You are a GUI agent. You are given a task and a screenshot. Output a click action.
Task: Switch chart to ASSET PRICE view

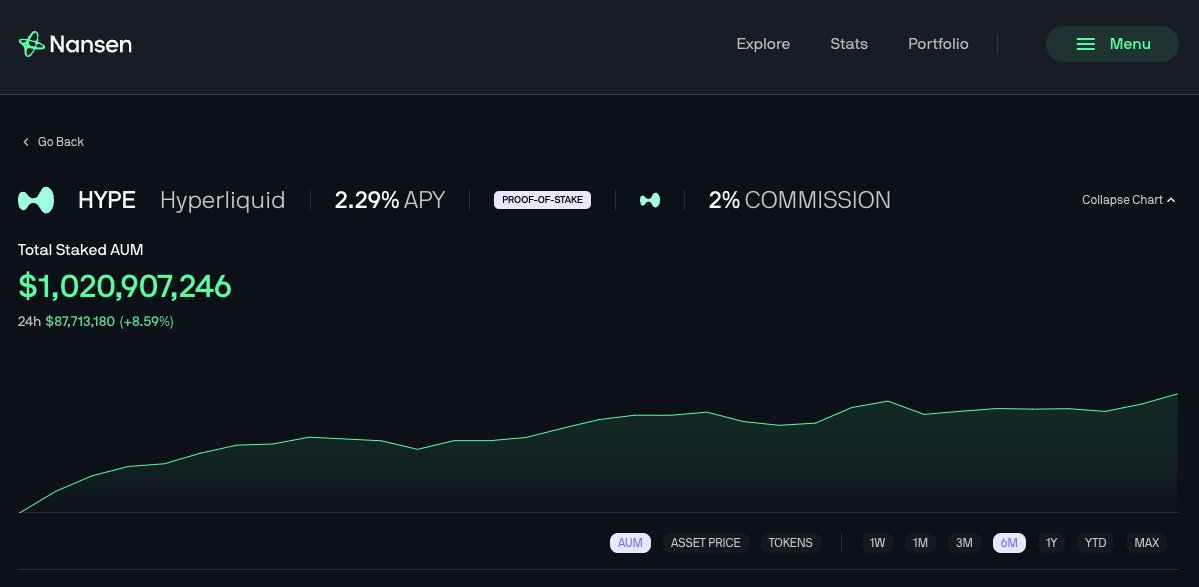[x=705, y=543]
